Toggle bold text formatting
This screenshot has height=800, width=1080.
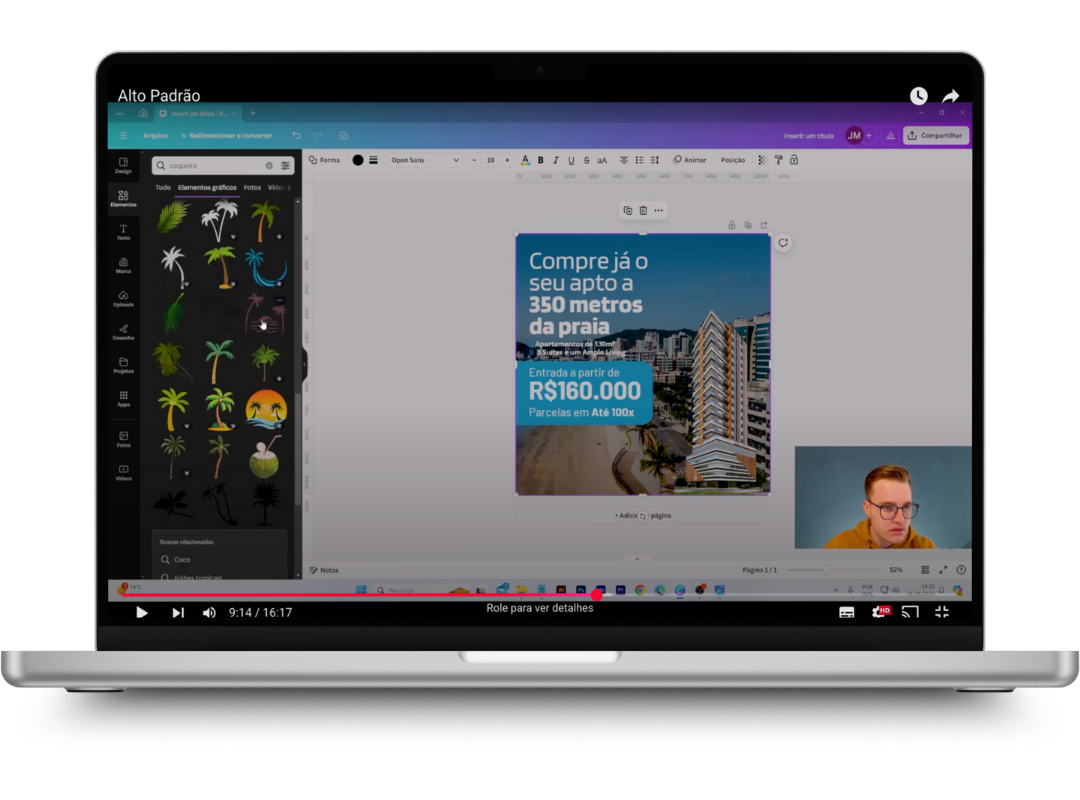[541, 160]
